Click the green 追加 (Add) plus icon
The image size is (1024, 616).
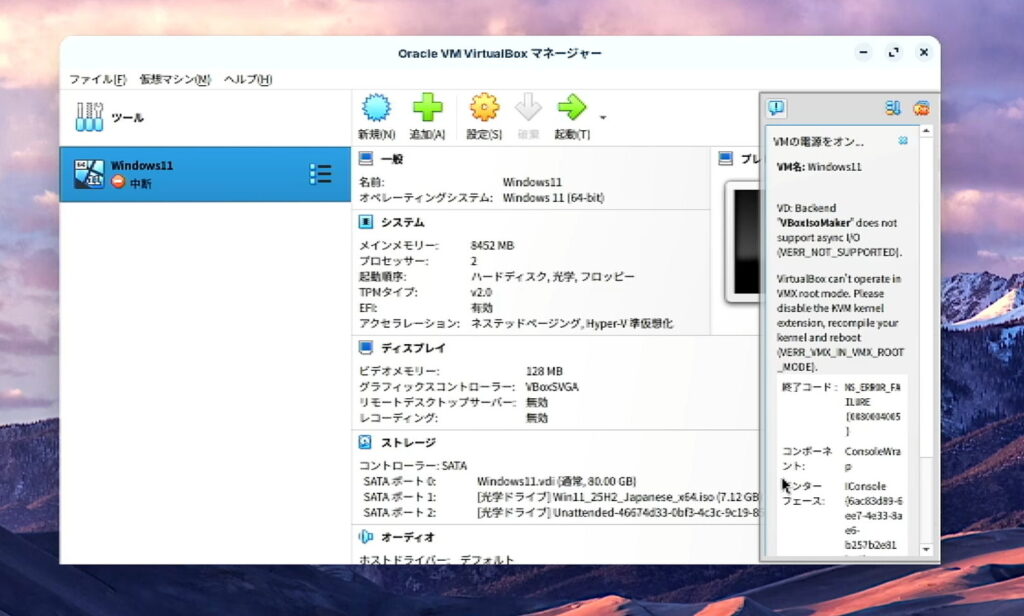(x=427, y=109)
